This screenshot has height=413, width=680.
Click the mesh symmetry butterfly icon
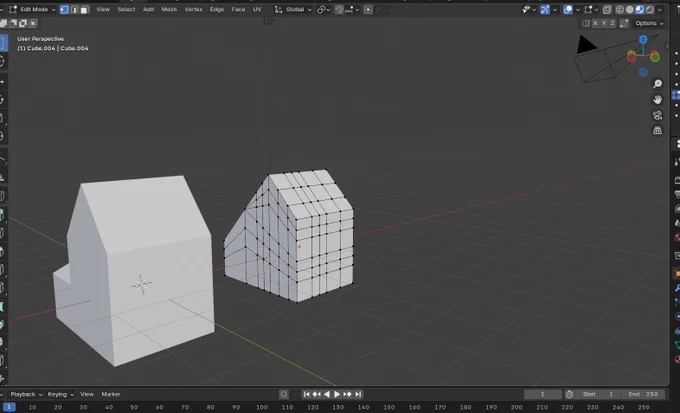[x=586, y=23]
